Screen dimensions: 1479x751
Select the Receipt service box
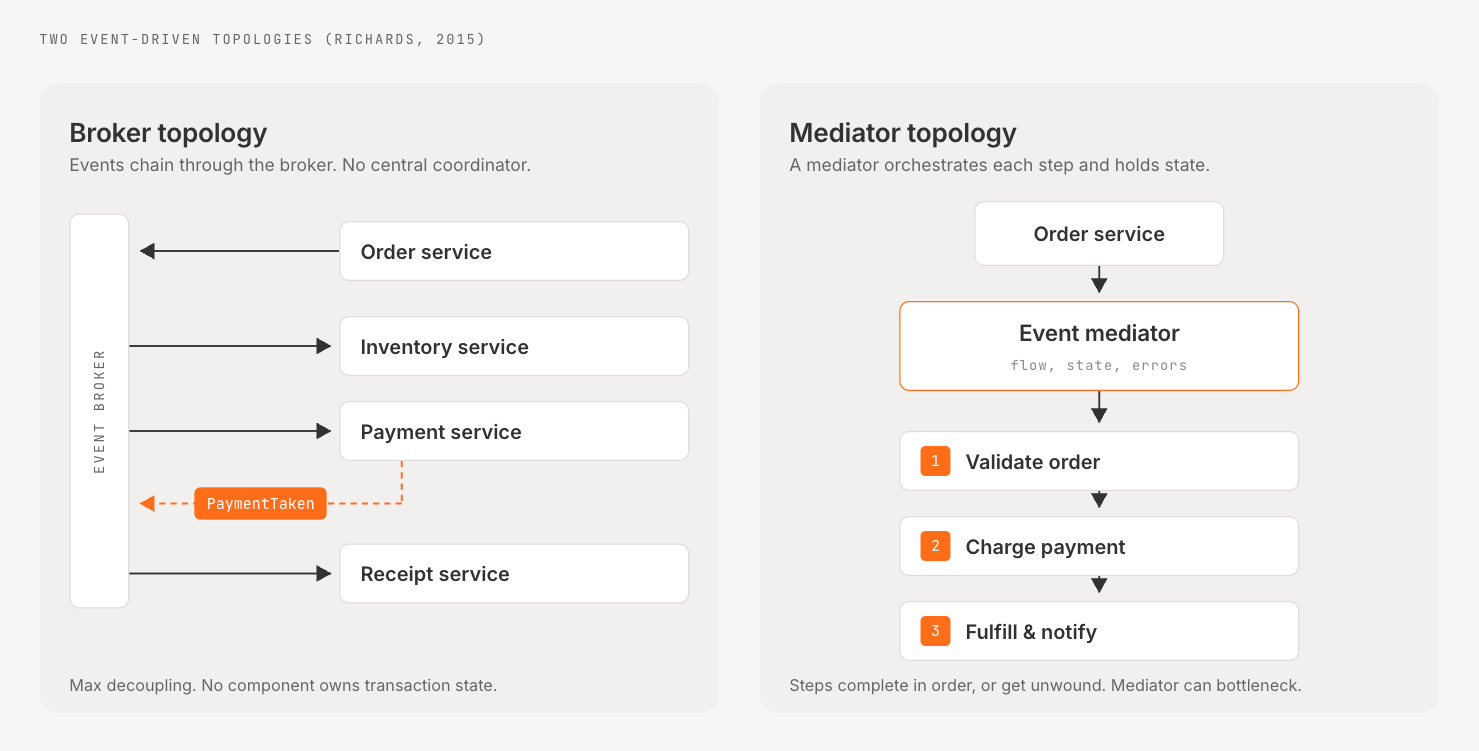tap(514, 573)
